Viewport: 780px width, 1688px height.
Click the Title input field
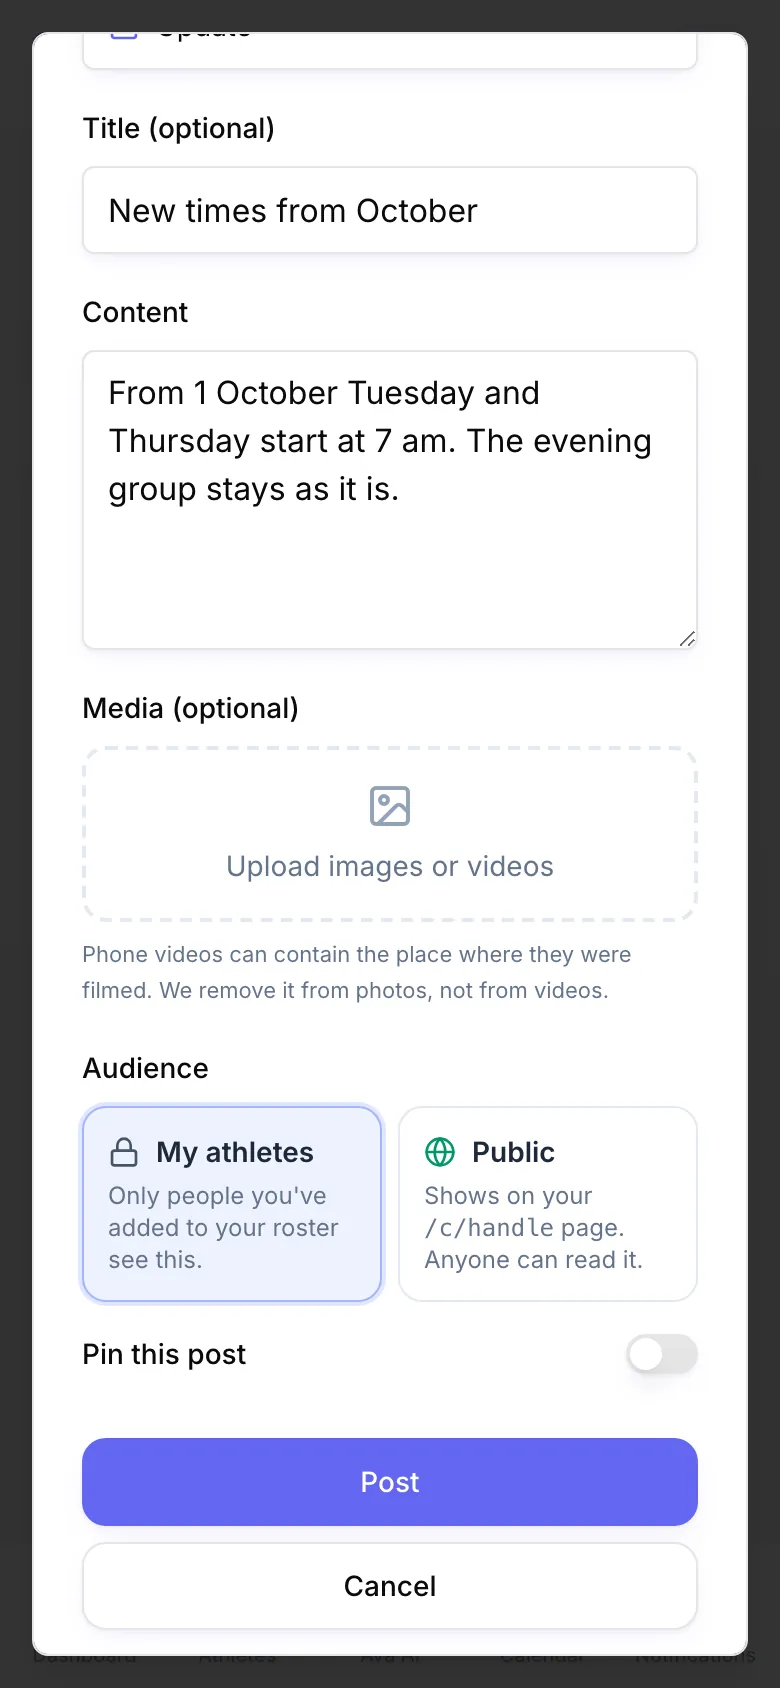(x=390, y=210)
